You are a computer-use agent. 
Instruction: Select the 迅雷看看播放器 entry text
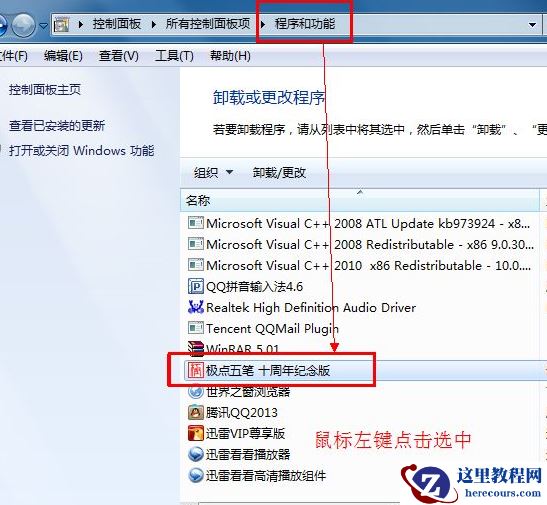(x=248, y=455)
